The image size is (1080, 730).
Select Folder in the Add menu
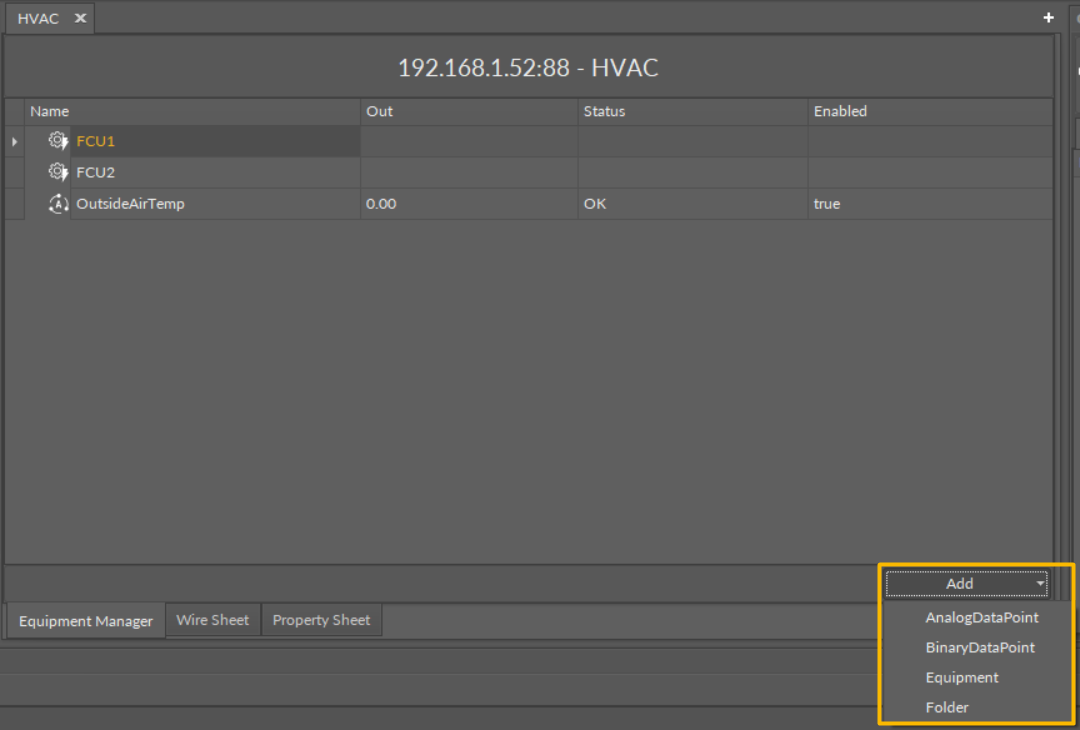pos(946,708)
